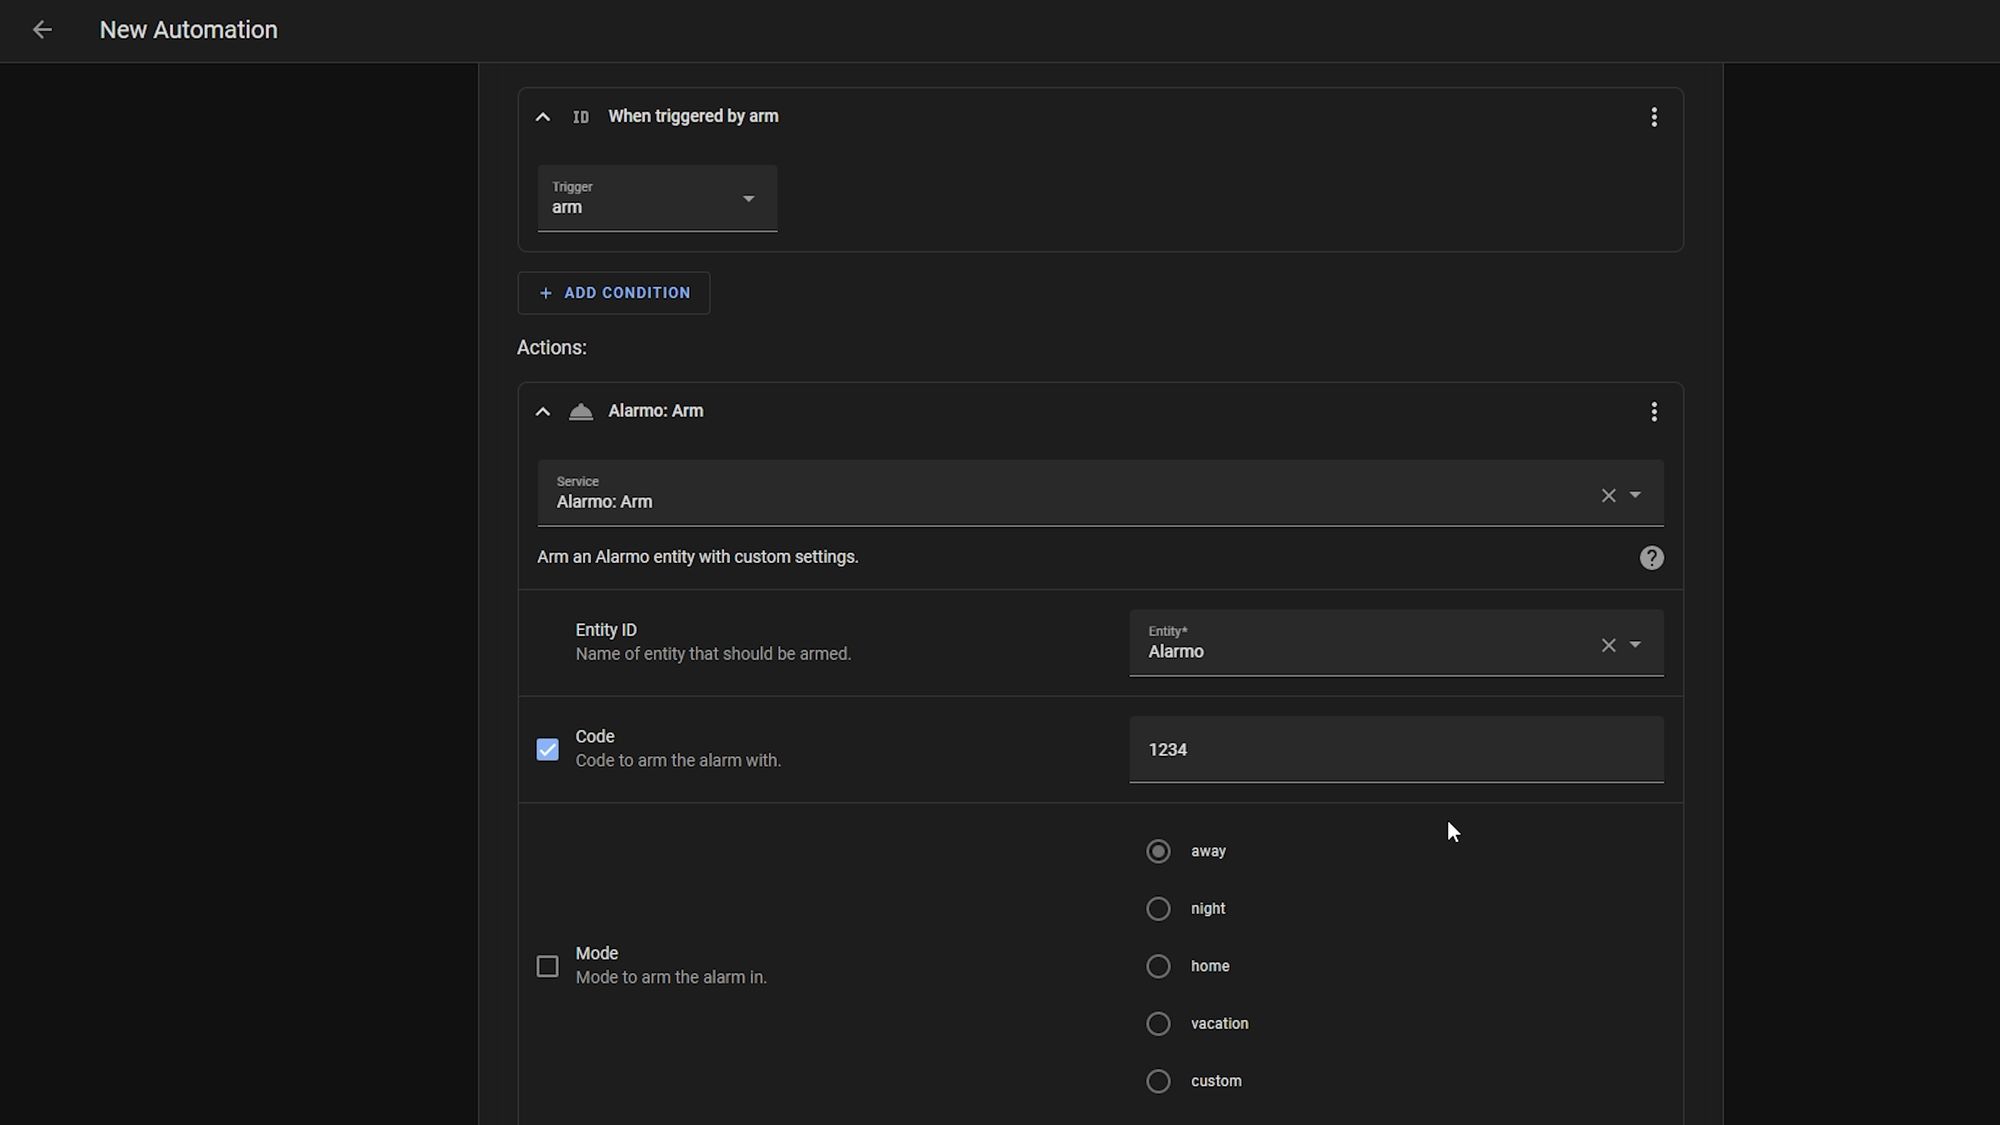Click the 'New Automation' page title
This screenshot has height=1125, width=2000.
[x=189, y=30]
